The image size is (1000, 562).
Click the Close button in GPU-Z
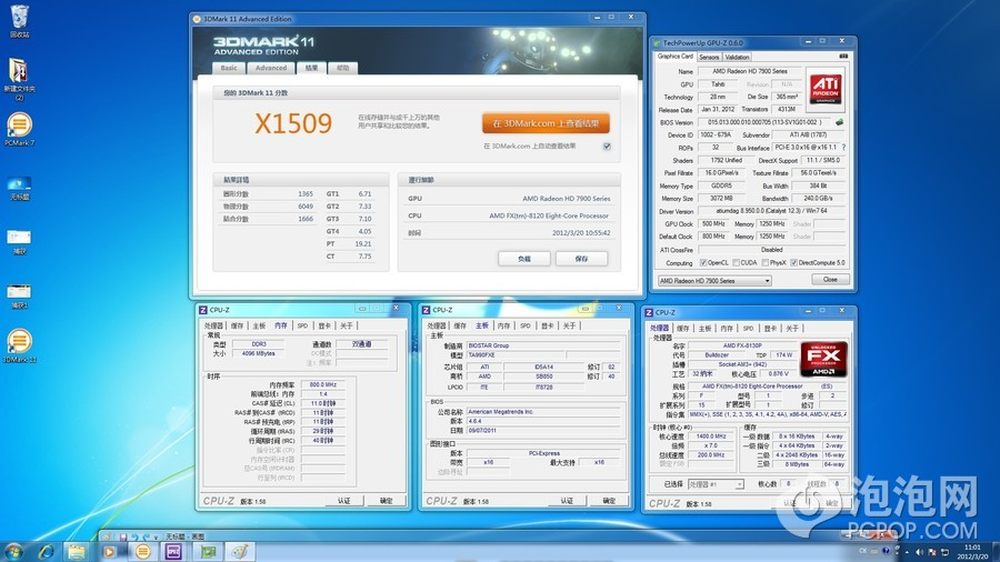[830, 279]
